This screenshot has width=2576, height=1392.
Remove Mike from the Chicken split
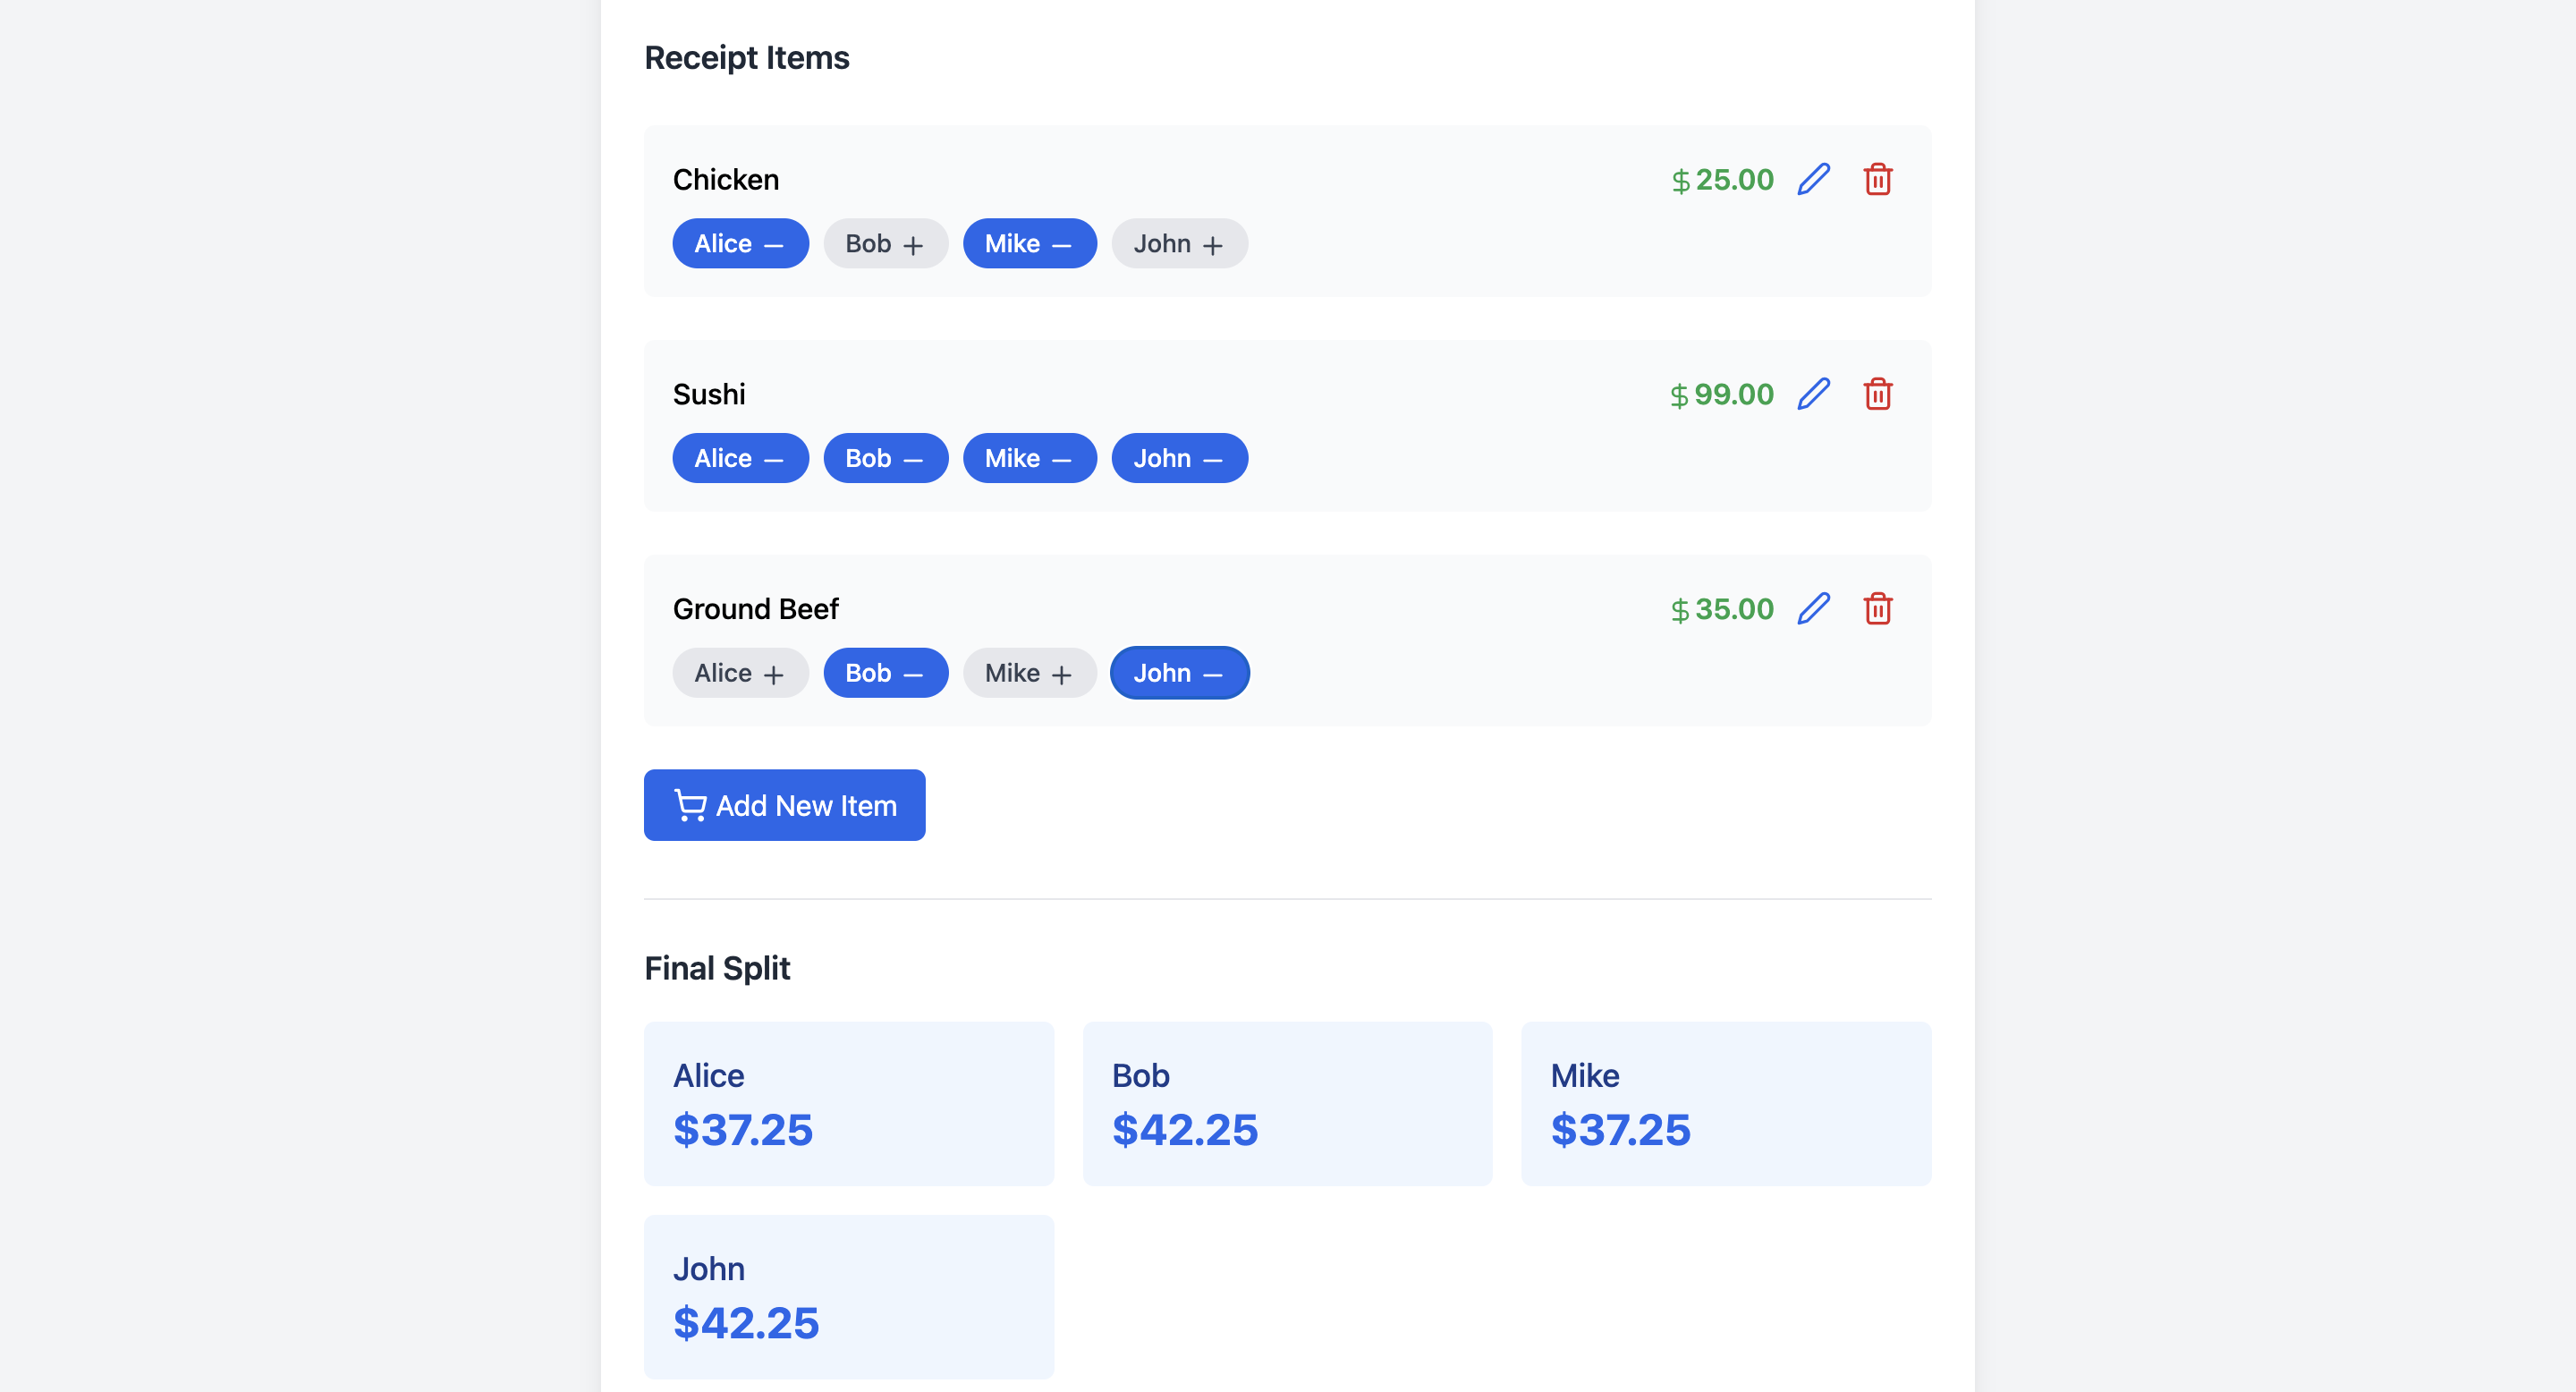[1029, 244]
